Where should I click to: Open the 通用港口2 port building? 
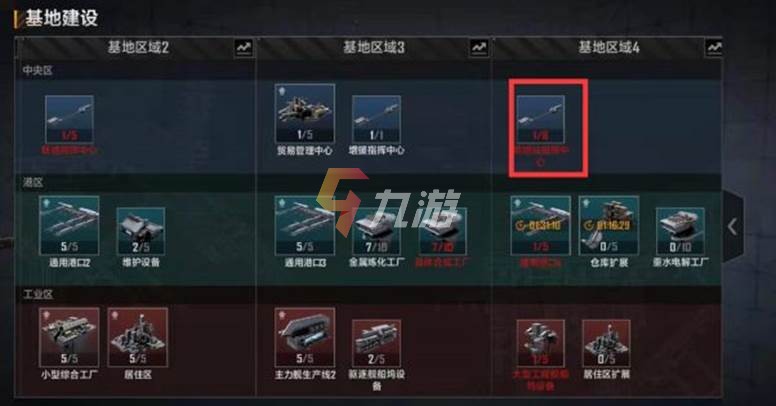pyautogui.click(x=69, y=225)
